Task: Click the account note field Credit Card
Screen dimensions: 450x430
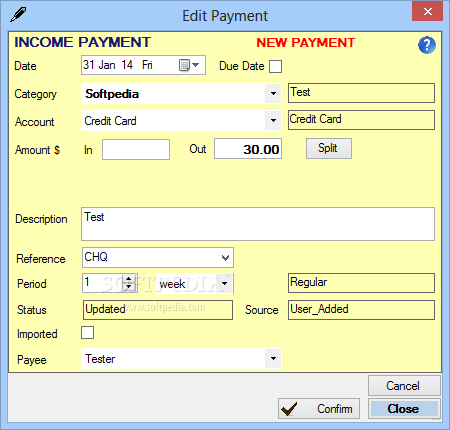Action: 361,120
